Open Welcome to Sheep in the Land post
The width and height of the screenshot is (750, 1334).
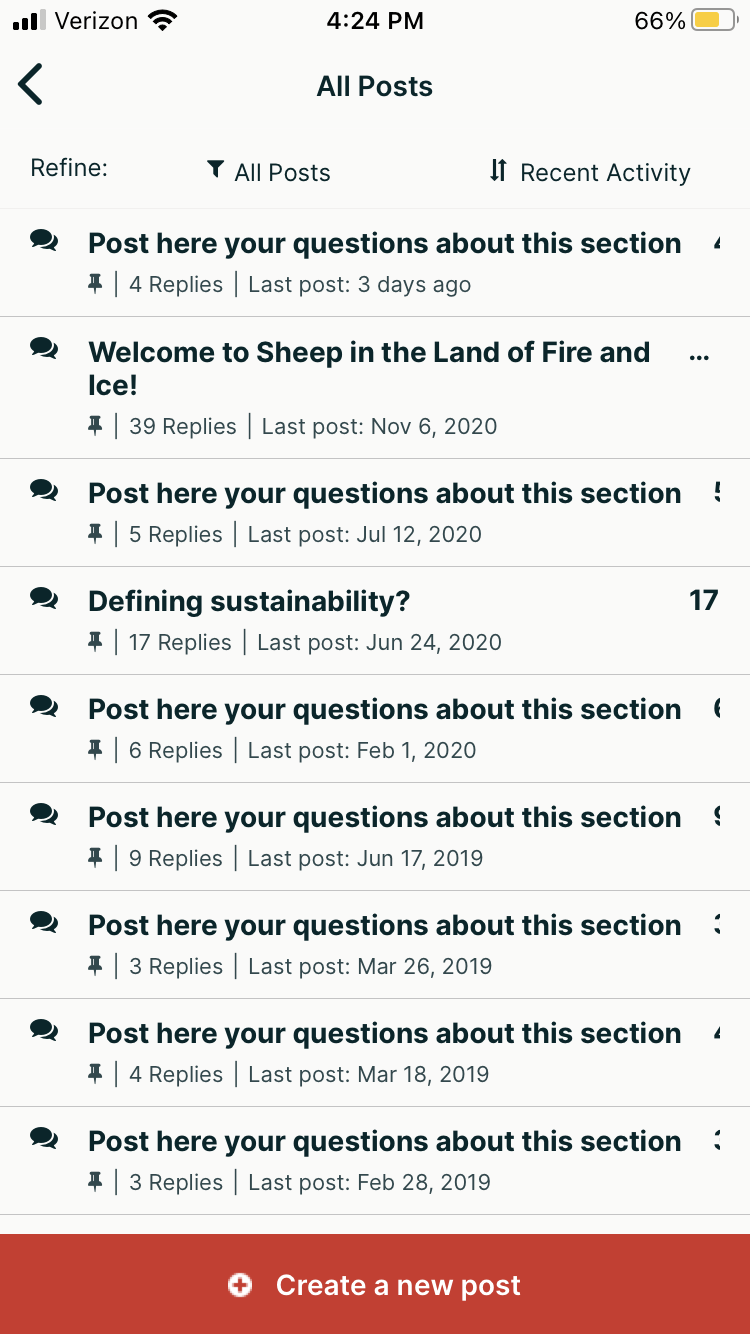[369, 366]
